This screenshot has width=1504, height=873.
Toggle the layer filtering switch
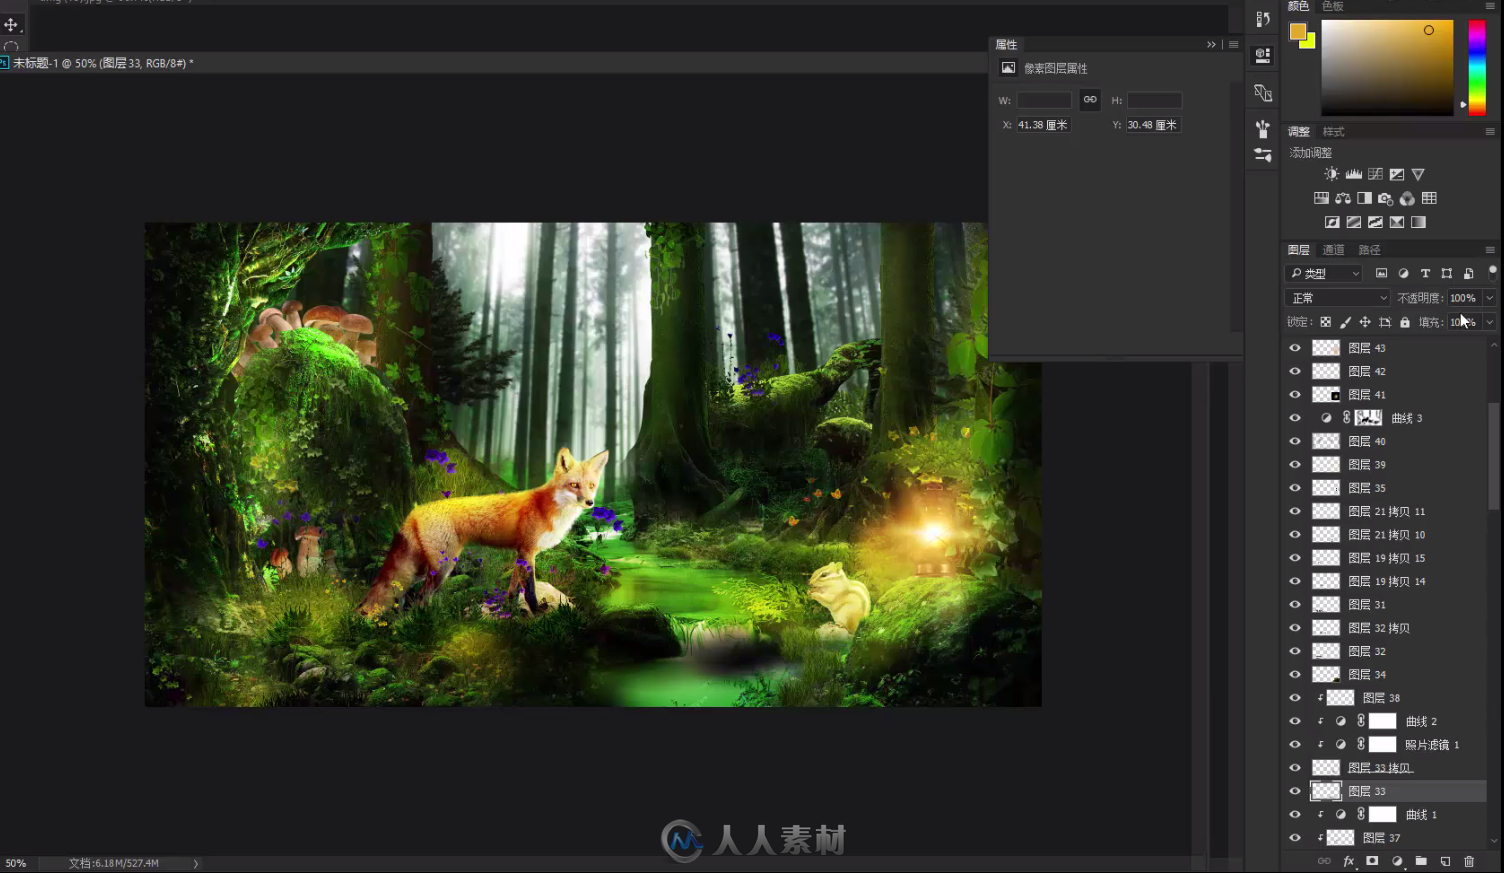pyautogui.click(x=1492, y=272)
